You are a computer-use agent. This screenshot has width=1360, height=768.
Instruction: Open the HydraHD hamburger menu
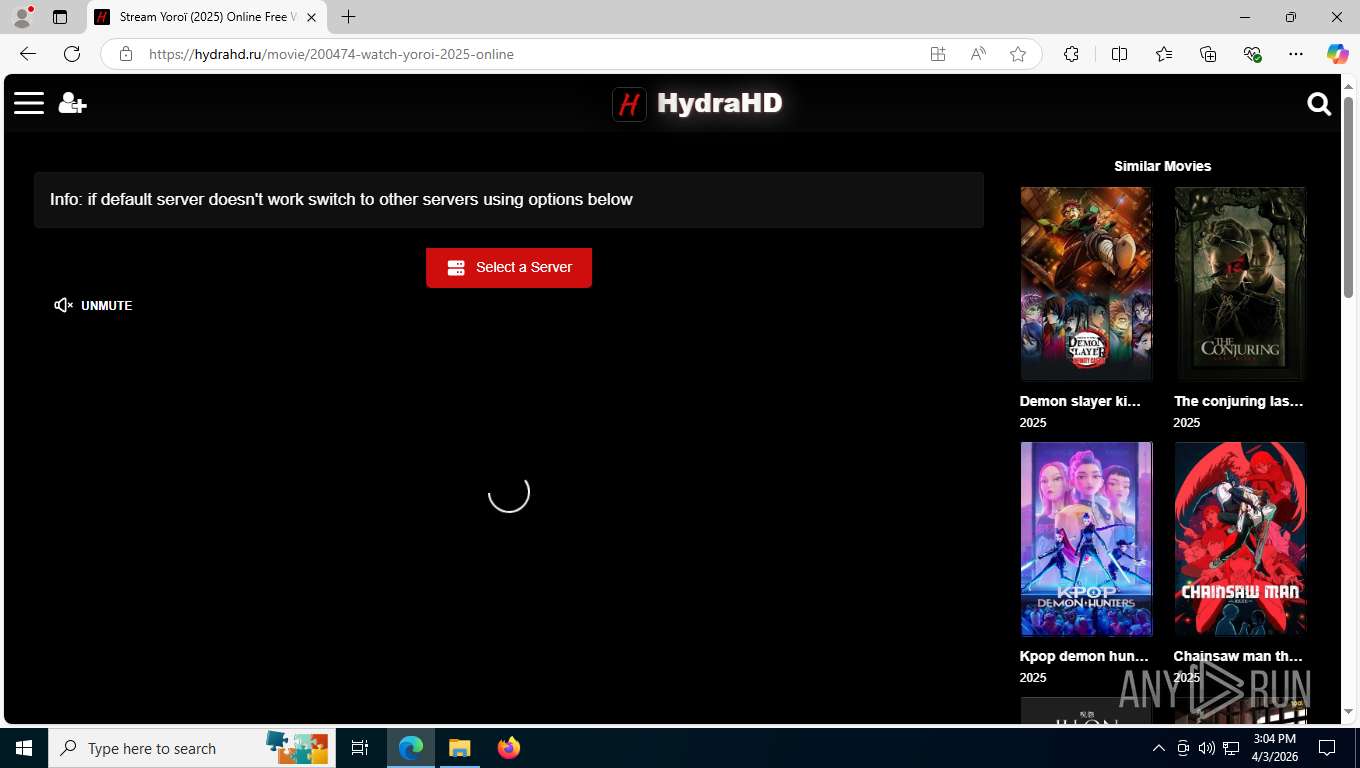point(29,103)
